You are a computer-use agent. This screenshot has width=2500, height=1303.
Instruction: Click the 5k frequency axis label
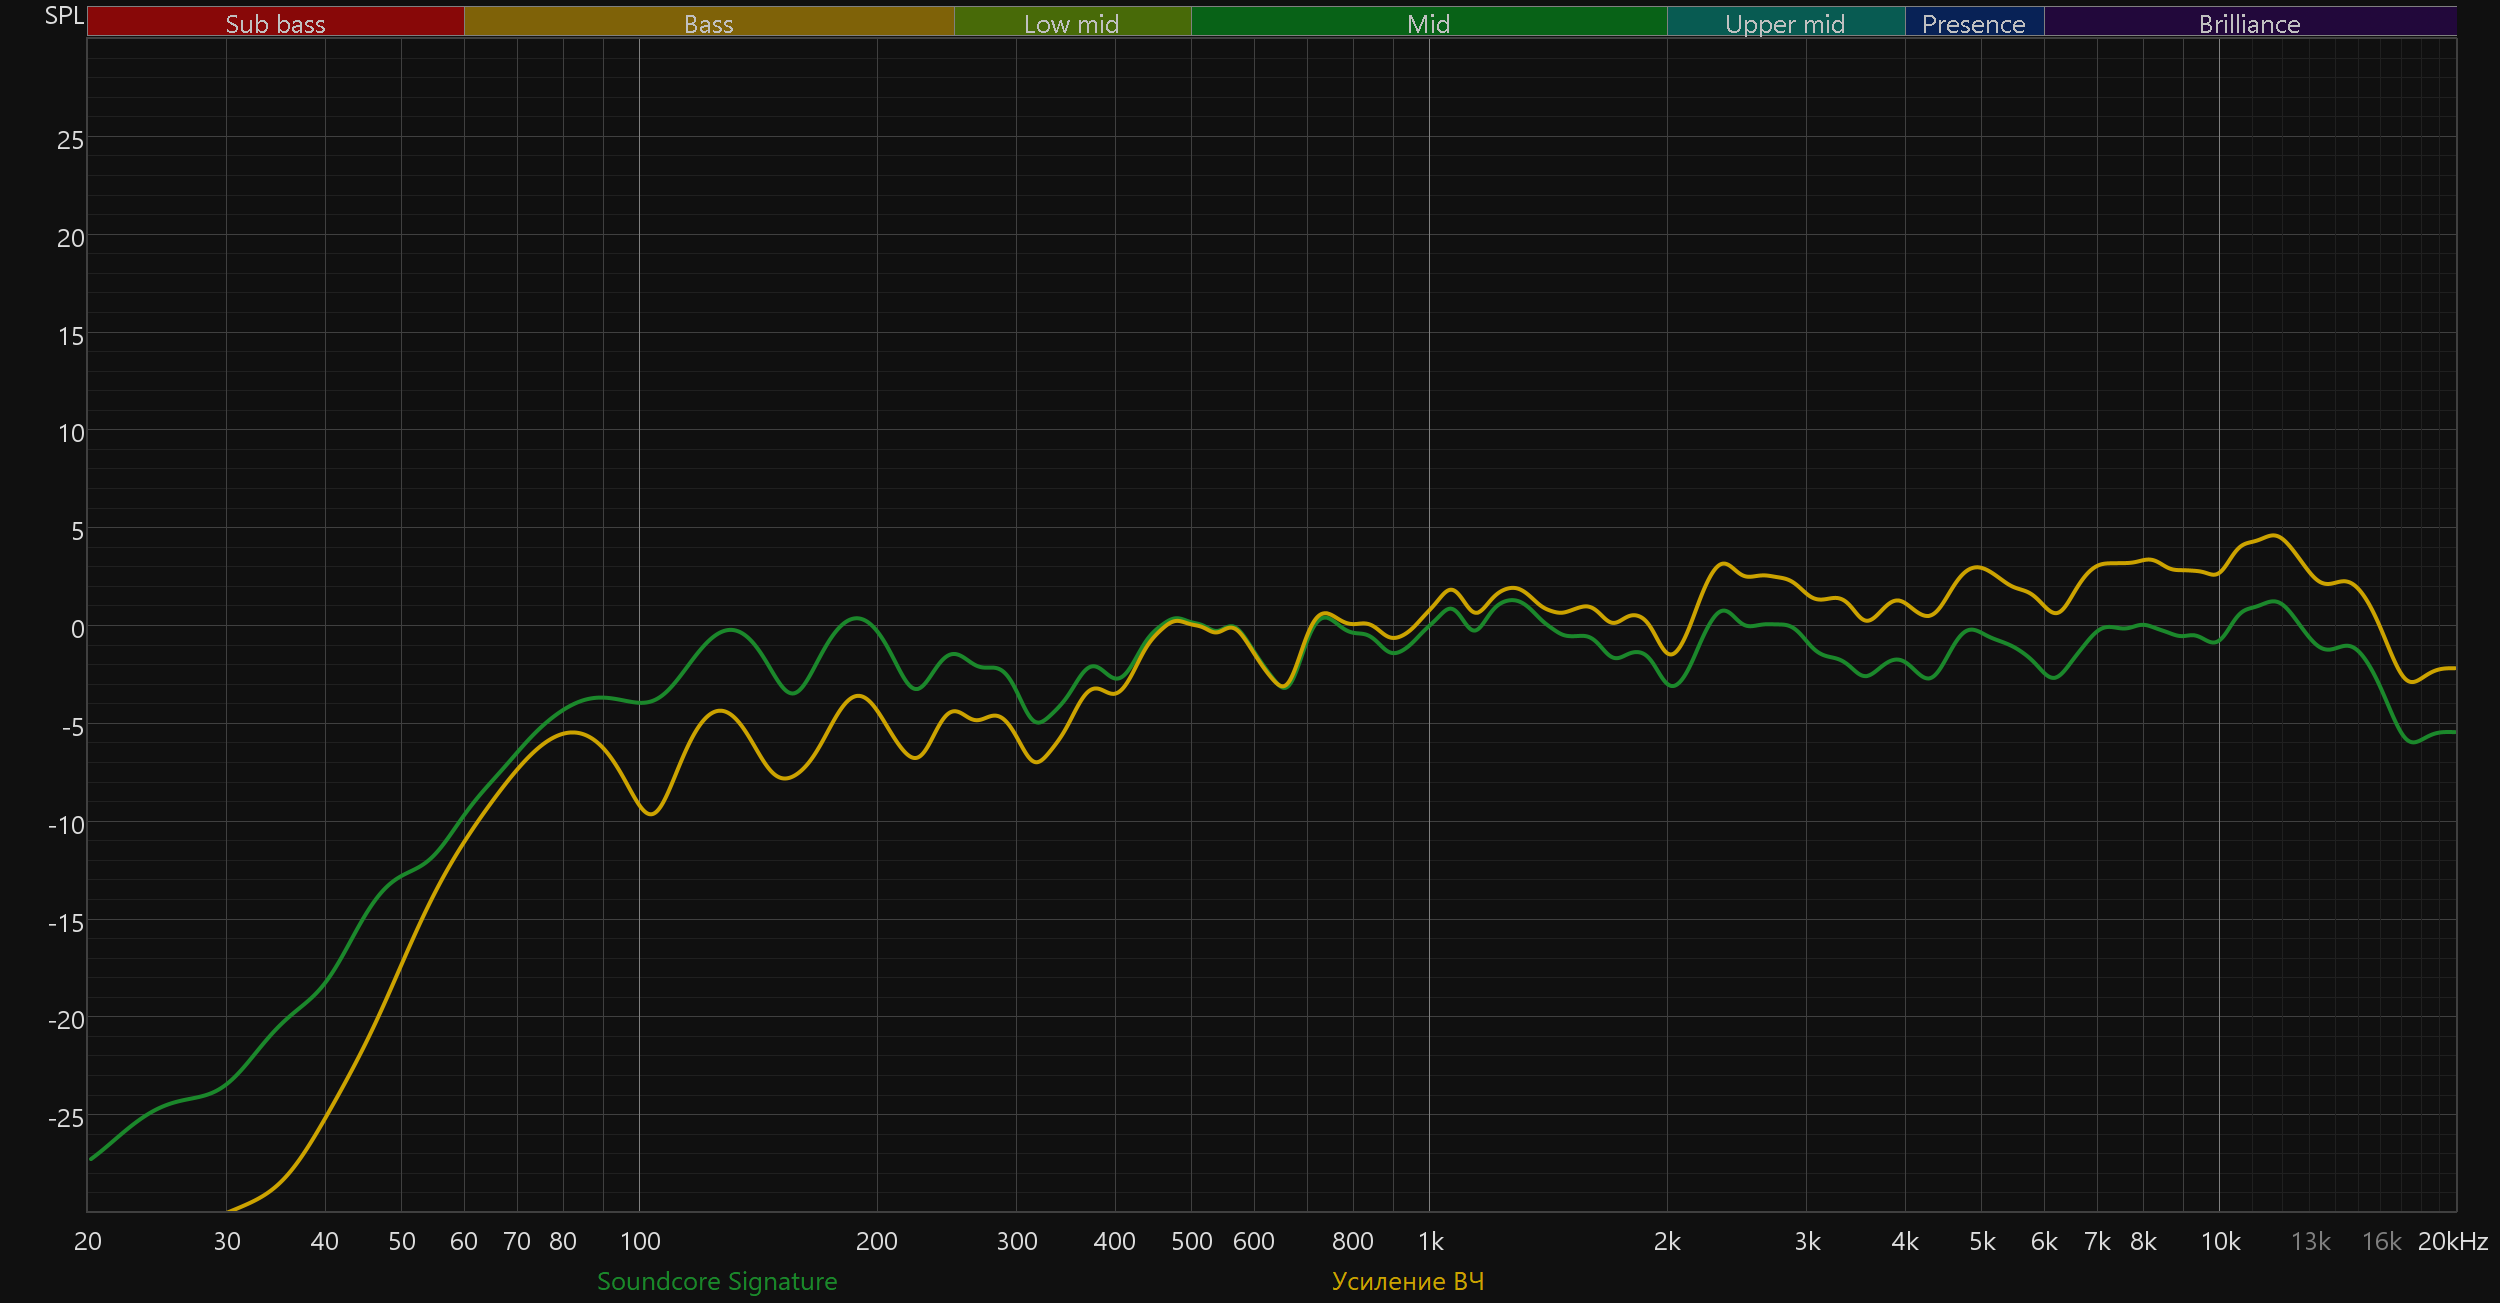coord(1982,1241)
